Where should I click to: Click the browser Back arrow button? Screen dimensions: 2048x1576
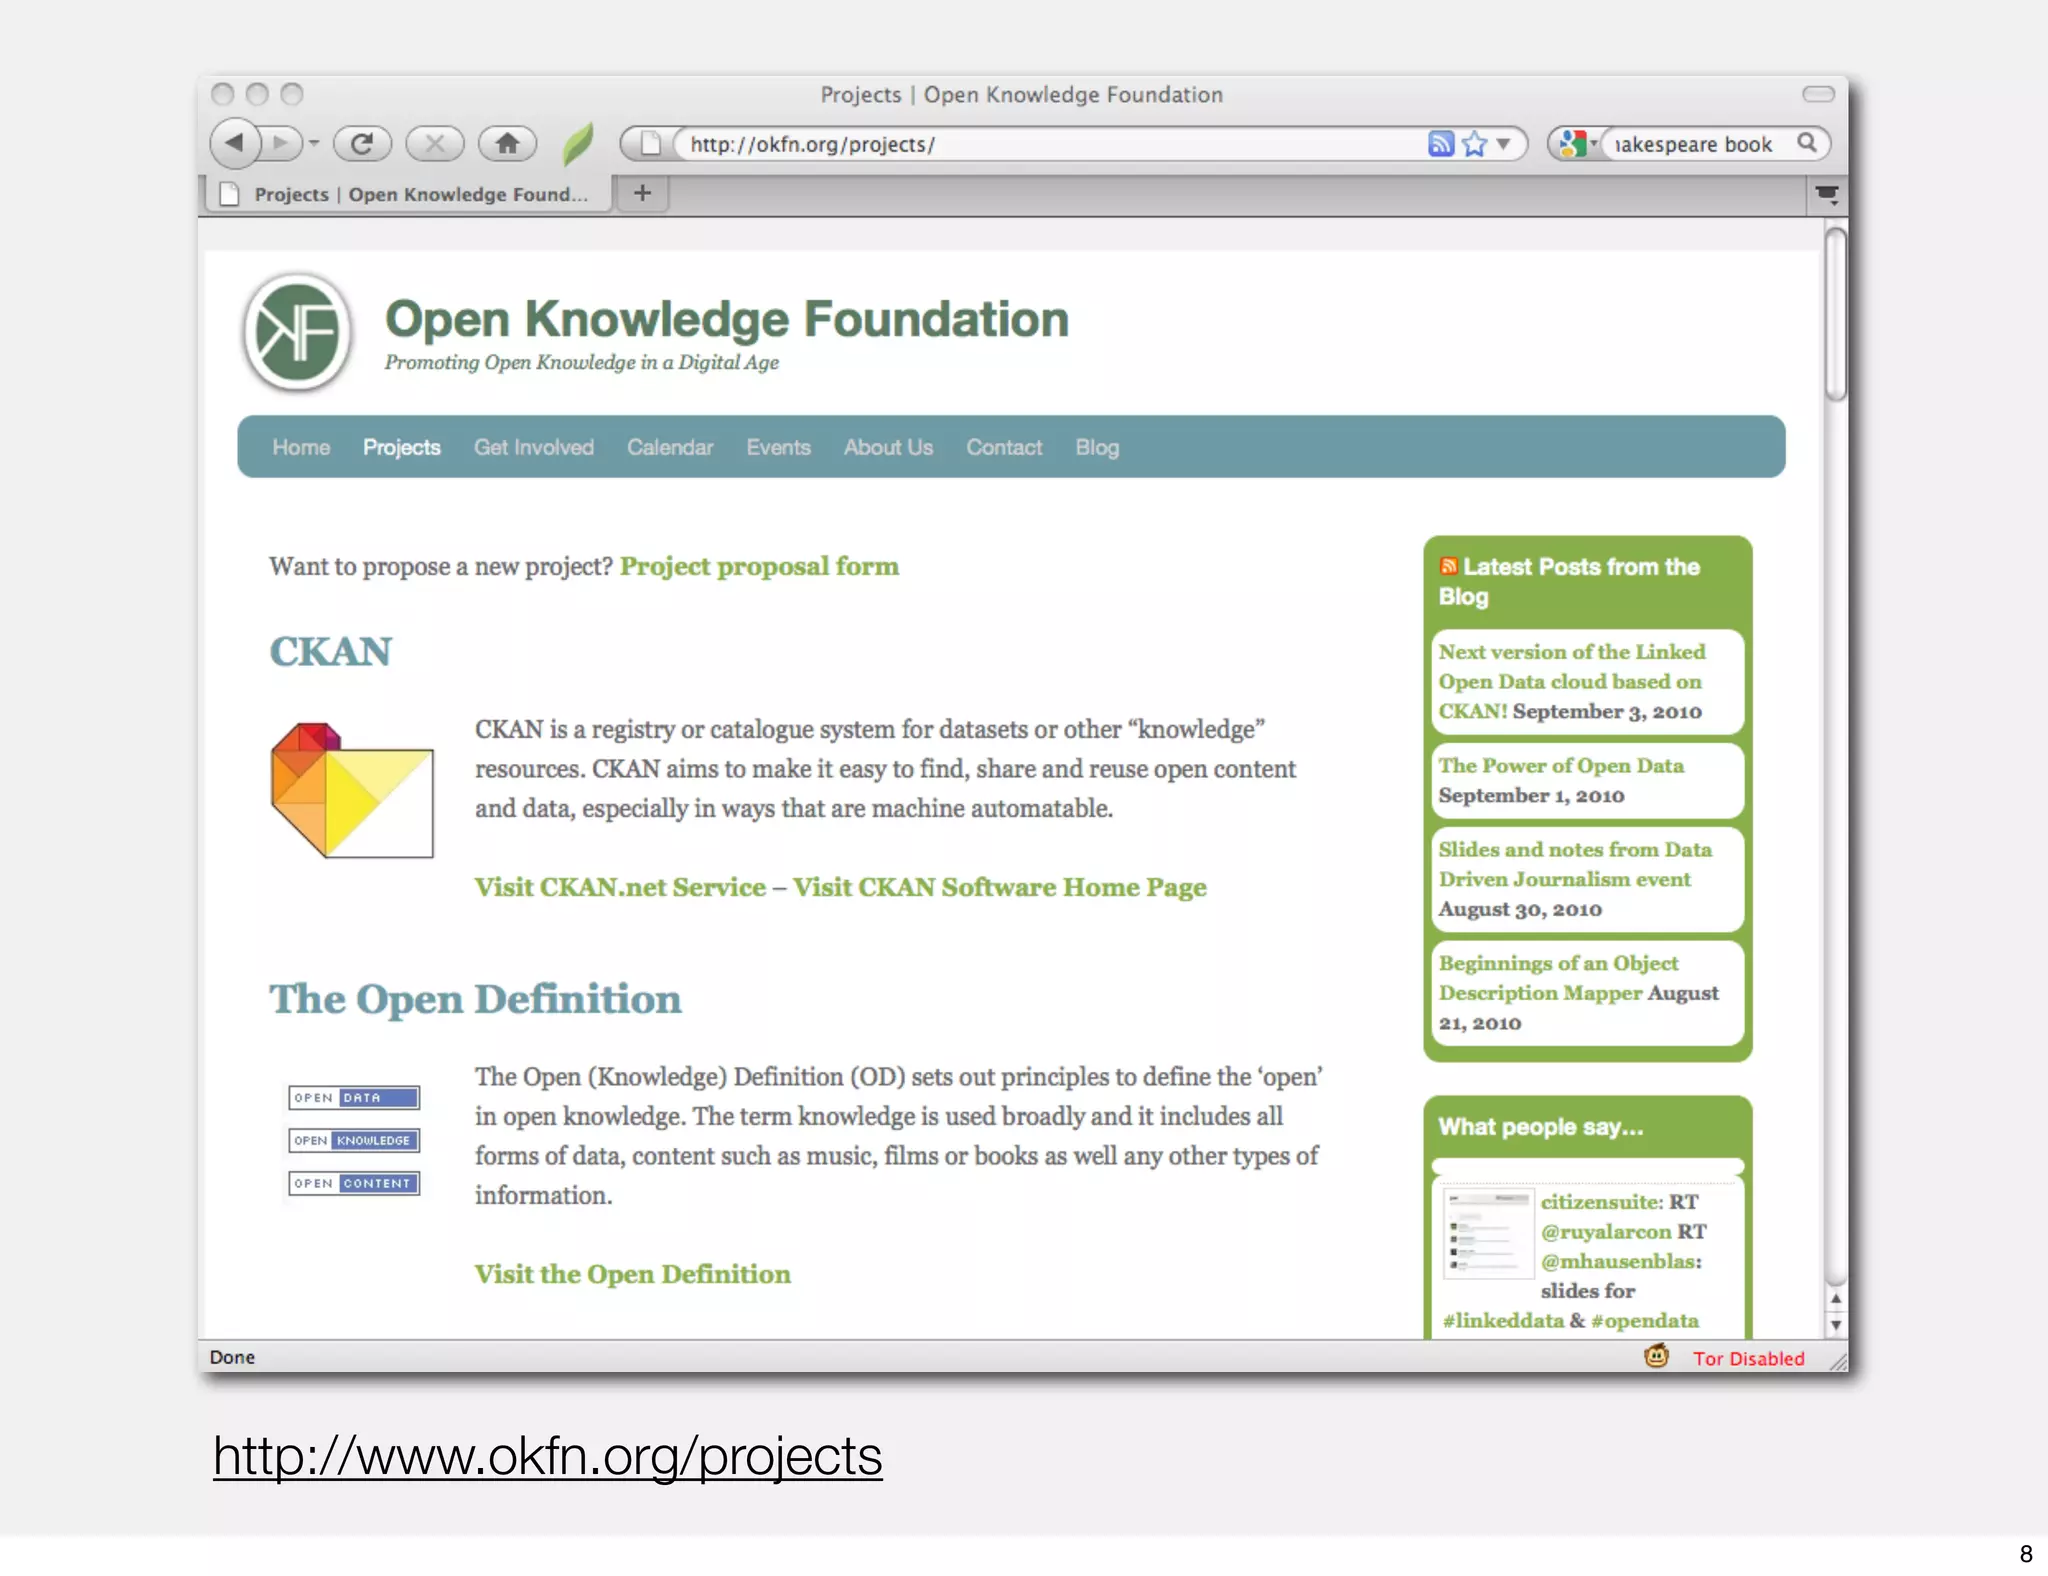click(235, 143)
